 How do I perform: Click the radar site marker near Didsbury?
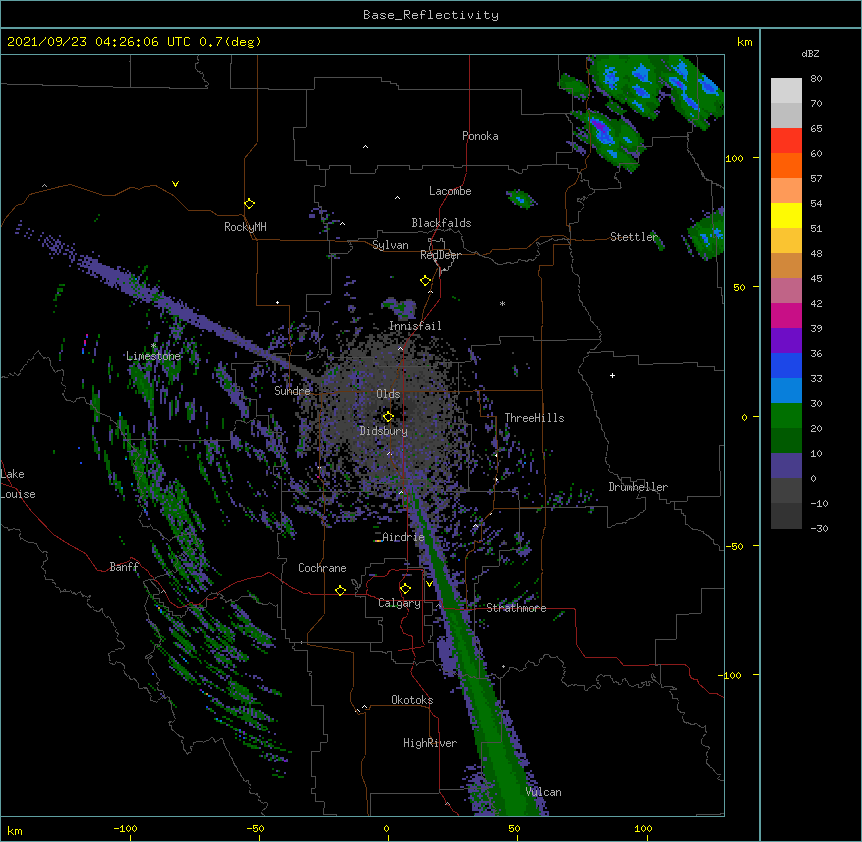[388, 416]
